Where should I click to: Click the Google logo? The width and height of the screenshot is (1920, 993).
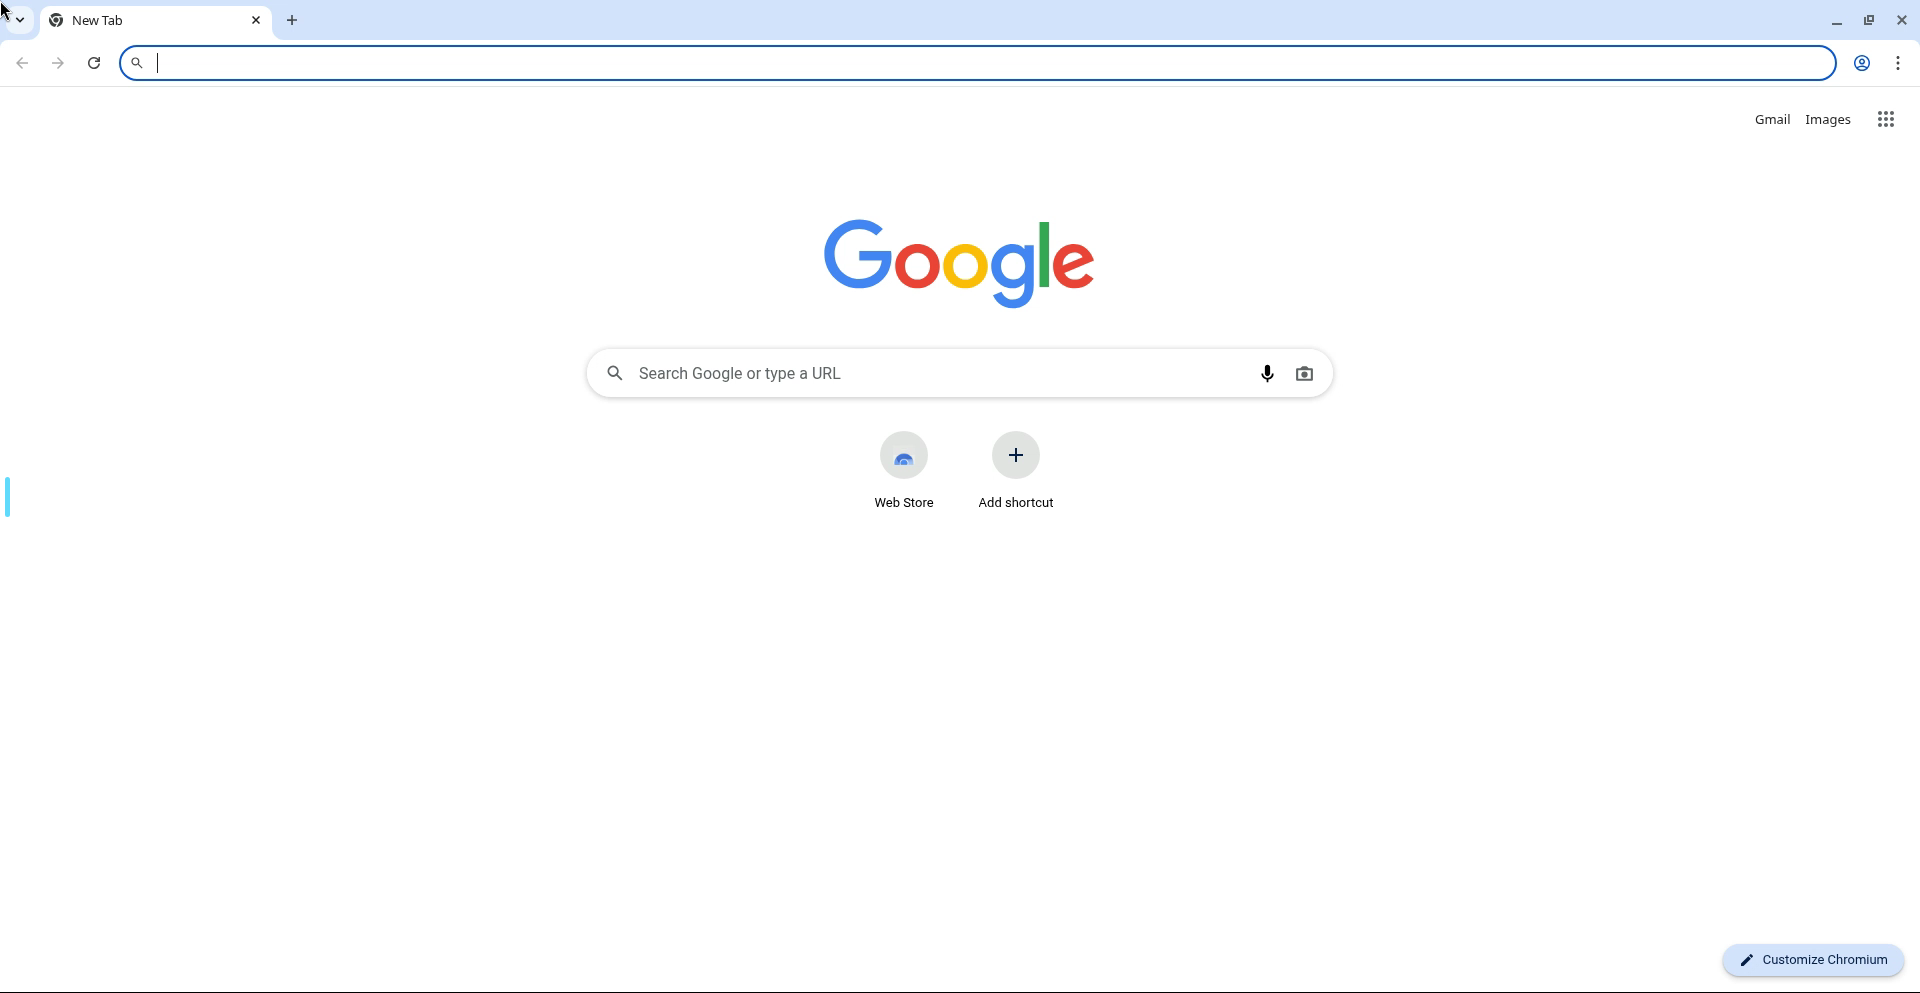click(959, 263)
